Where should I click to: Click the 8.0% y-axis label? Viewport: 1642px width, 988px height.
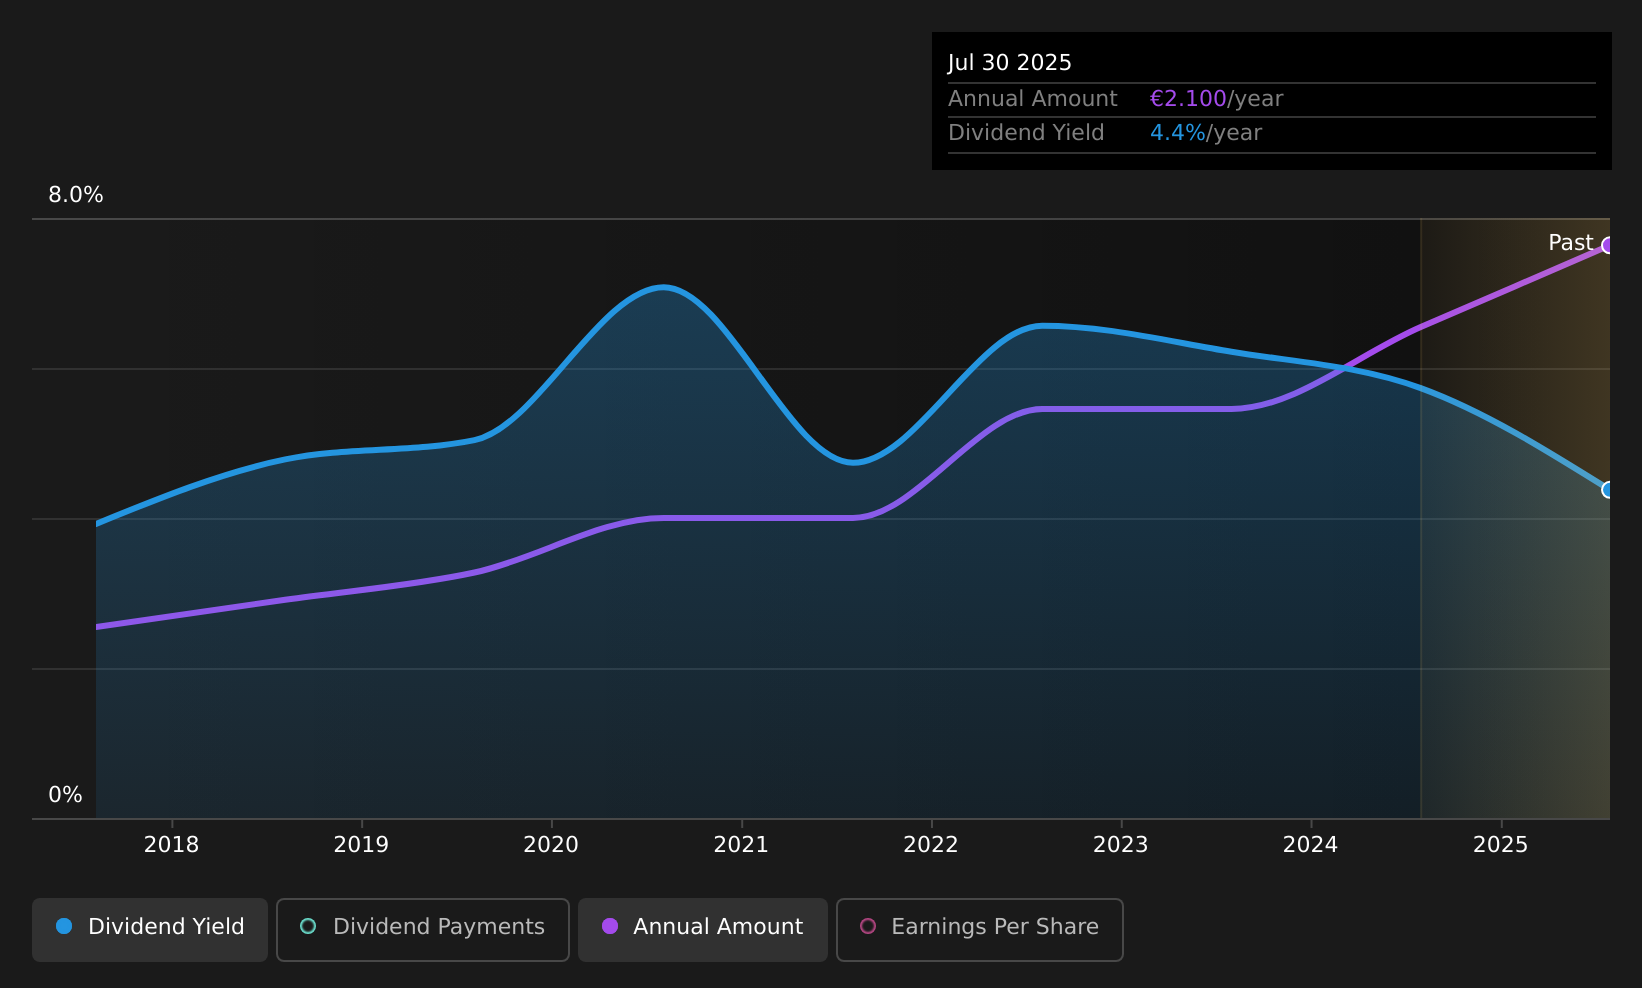pyautogui.click(x=76, y=195)
